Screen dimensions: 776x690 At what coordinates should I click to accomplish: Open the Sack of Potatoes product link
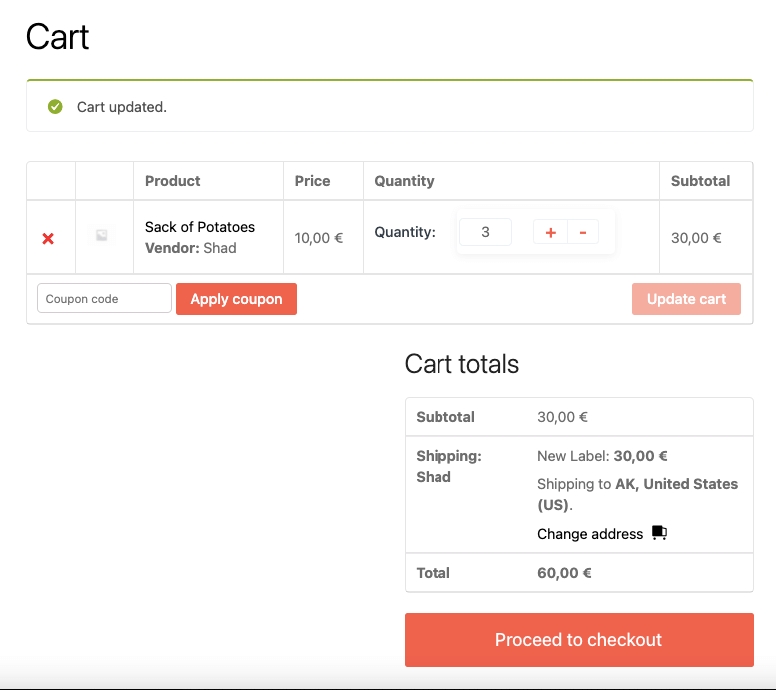click(x=200, y=227)
